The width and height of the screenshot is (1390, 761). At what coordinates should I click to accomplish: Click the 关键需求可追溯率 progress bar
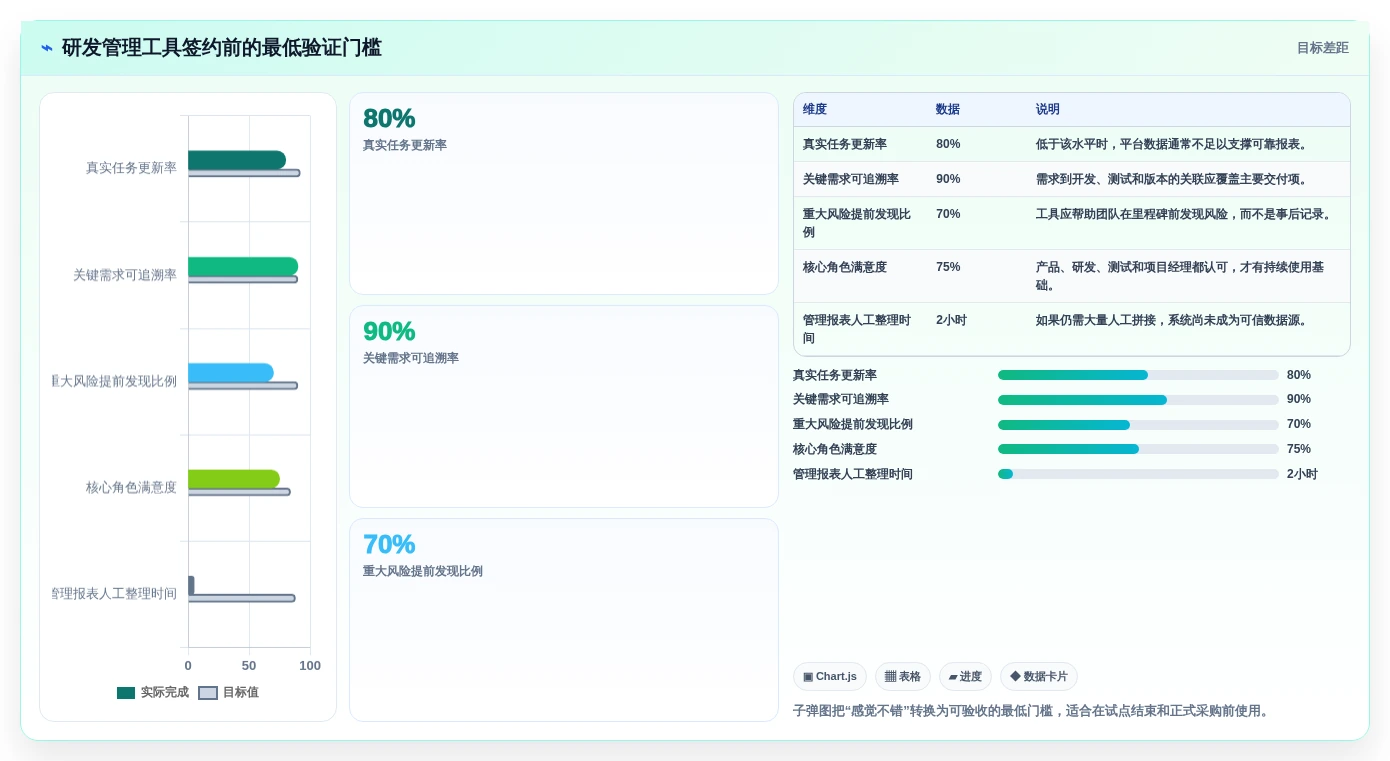[1138, 400]
